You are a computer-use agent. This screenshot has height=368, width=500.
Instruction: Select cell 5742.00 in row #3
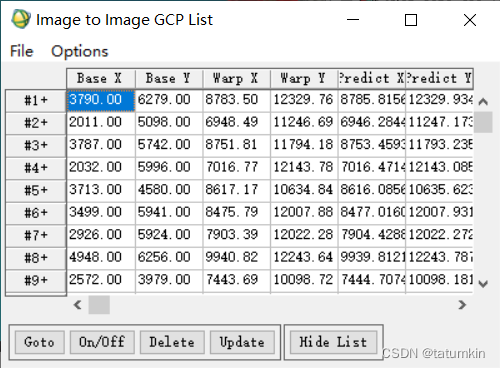click(169, 145)
